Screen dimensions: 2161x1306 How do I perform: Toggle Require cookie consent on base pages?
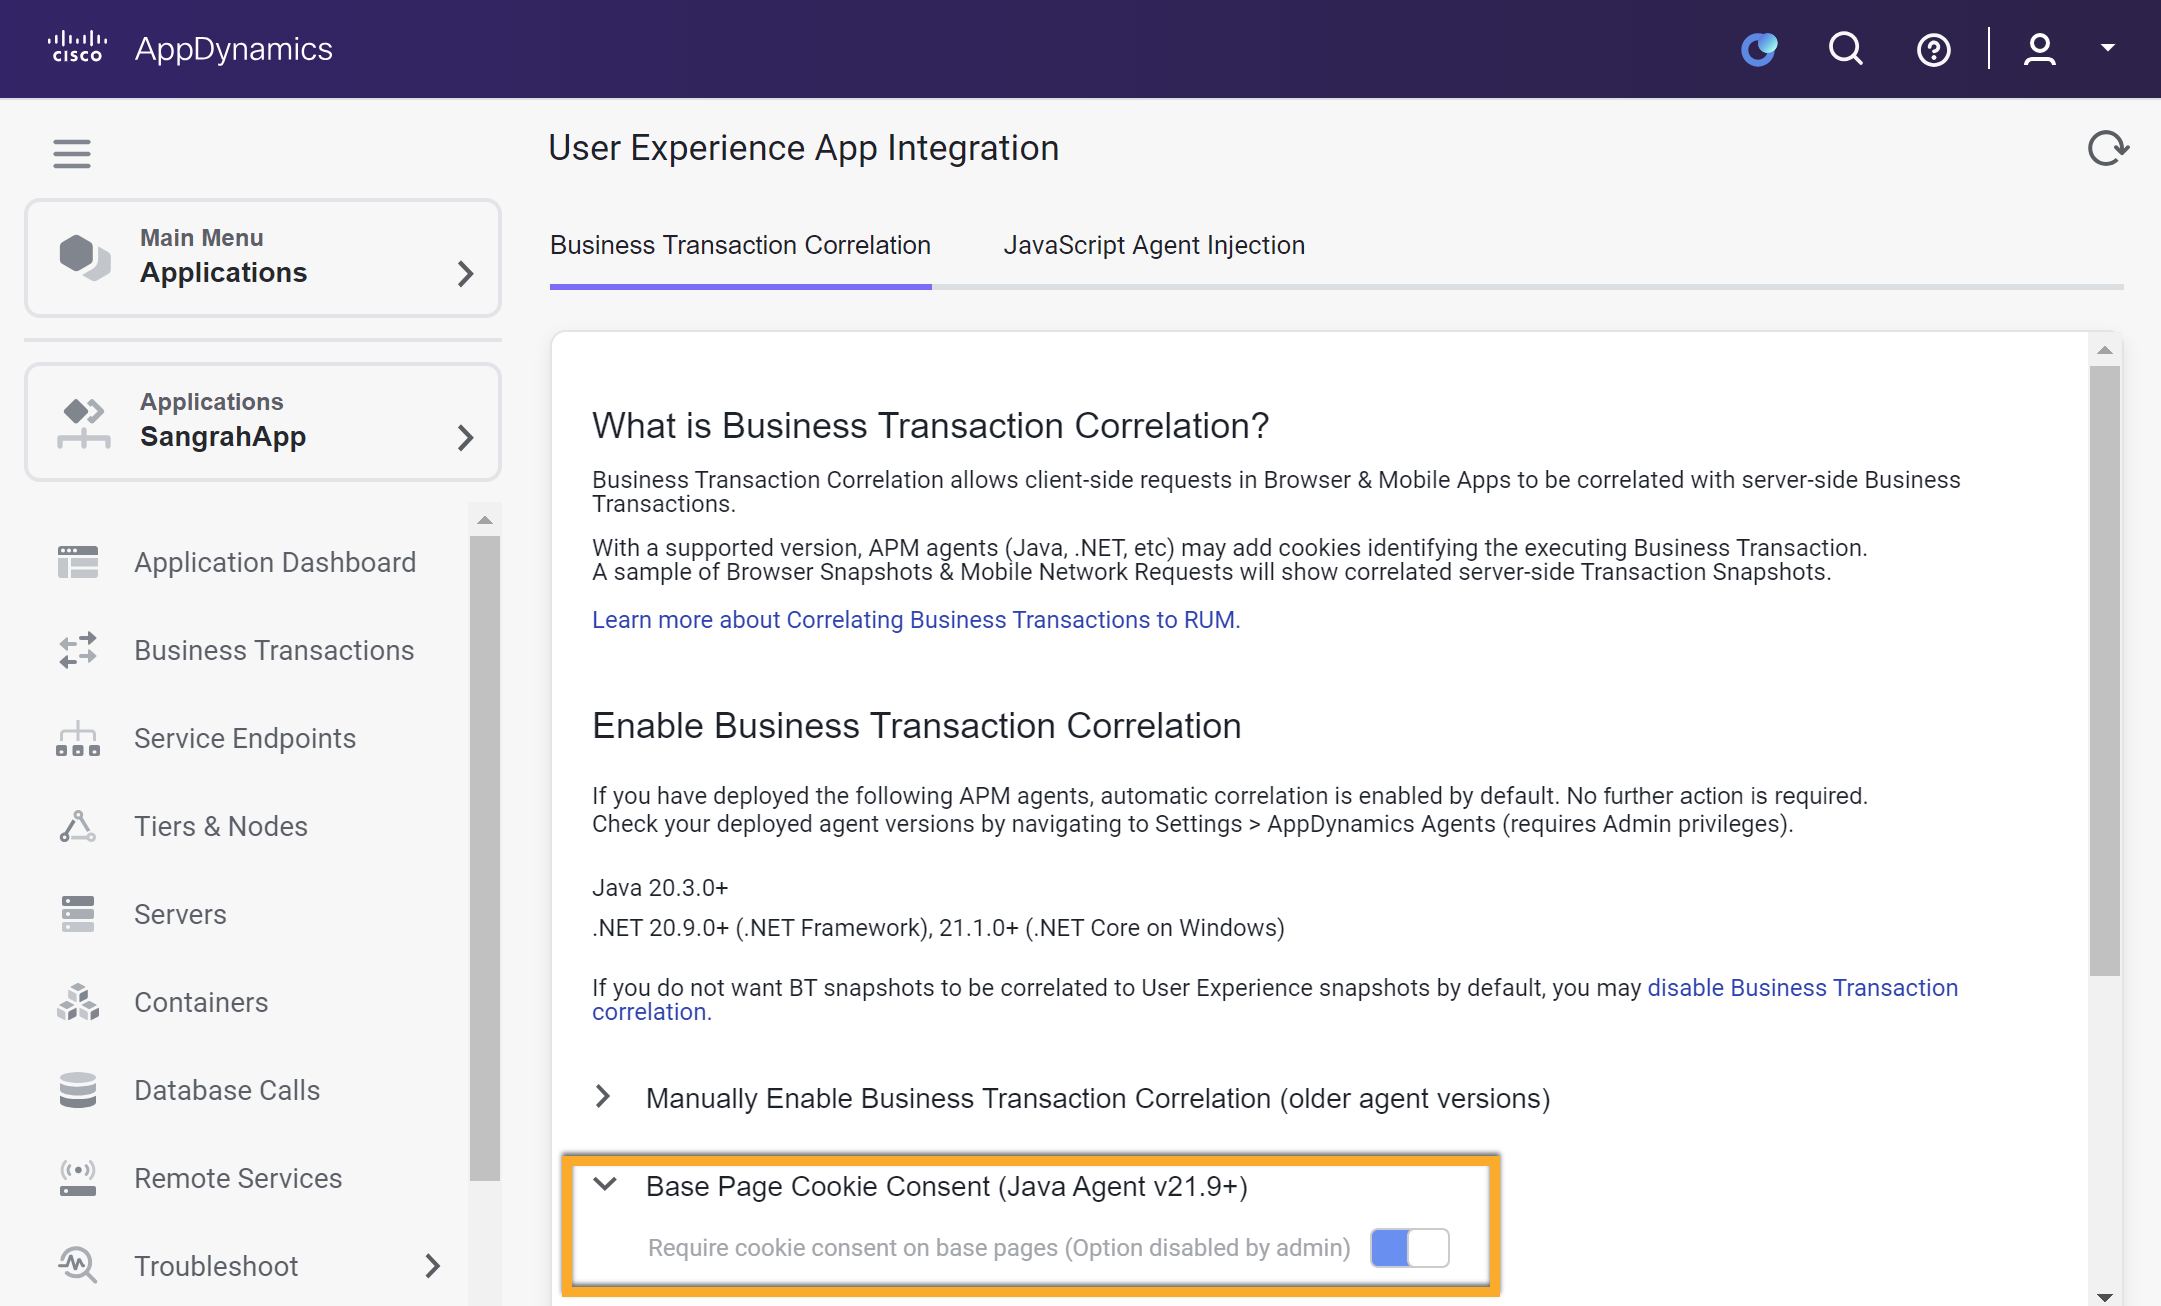click(x=1410, y=1248)
